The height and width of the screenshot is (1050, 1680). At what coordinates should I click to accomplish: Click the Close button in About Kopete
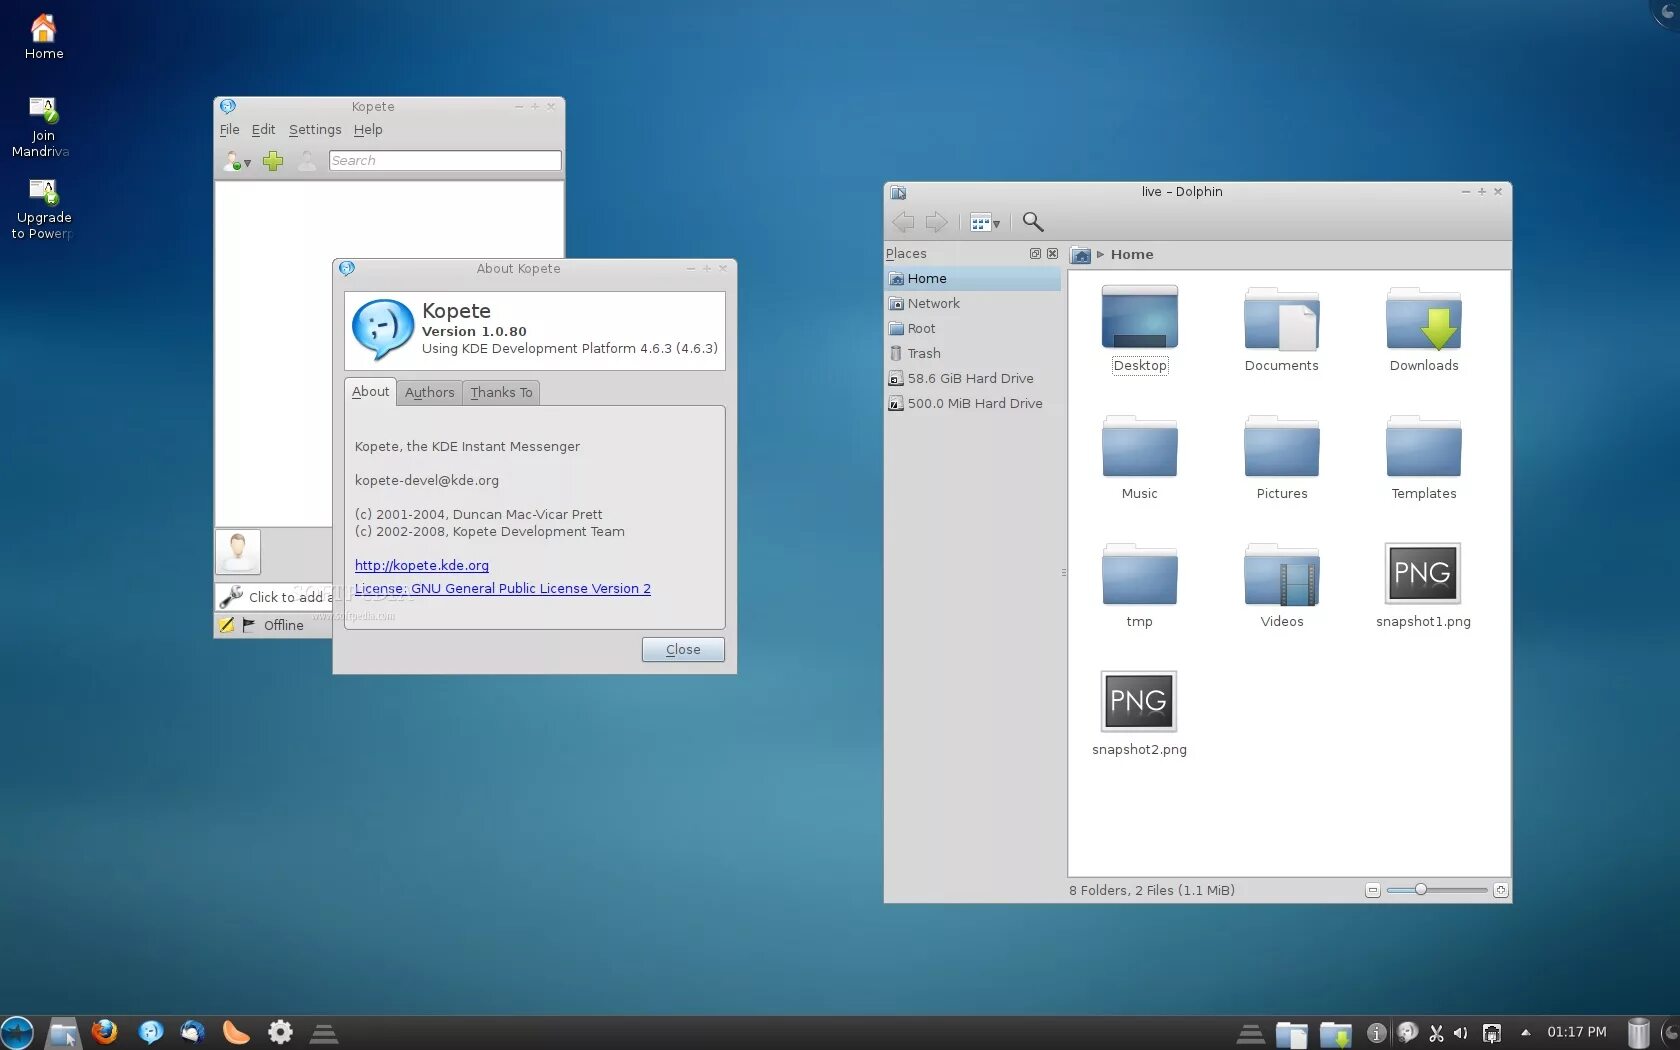[683, 650]
